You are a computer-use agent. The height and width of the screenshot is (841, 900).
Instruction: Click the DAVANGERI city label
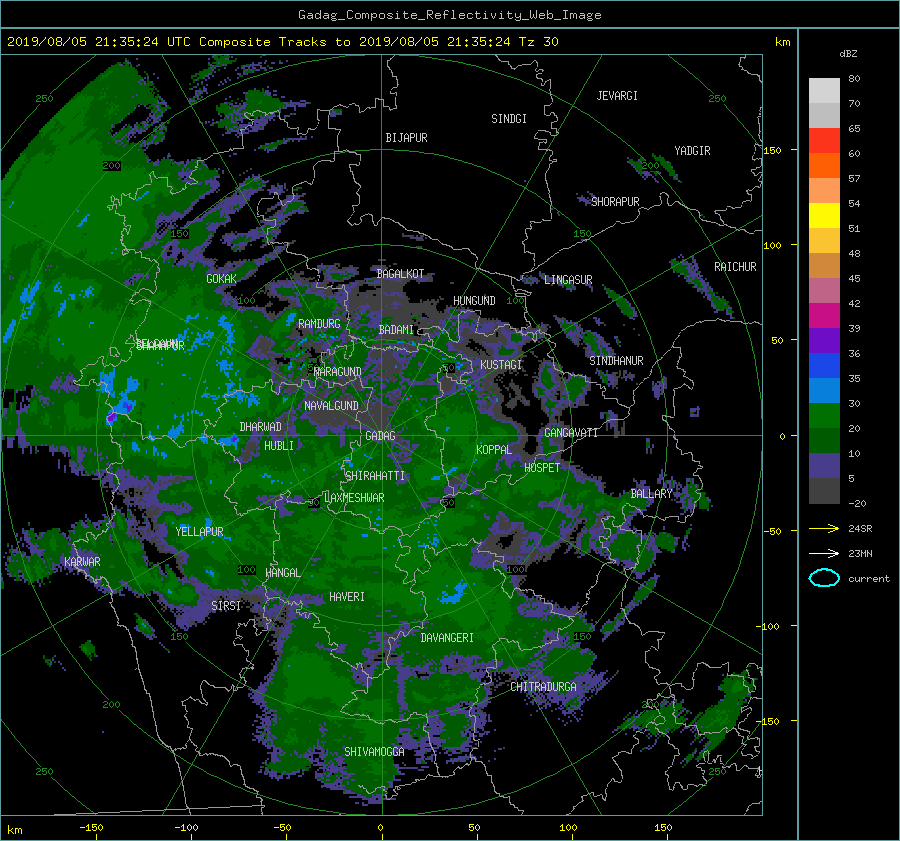point(447,638)
